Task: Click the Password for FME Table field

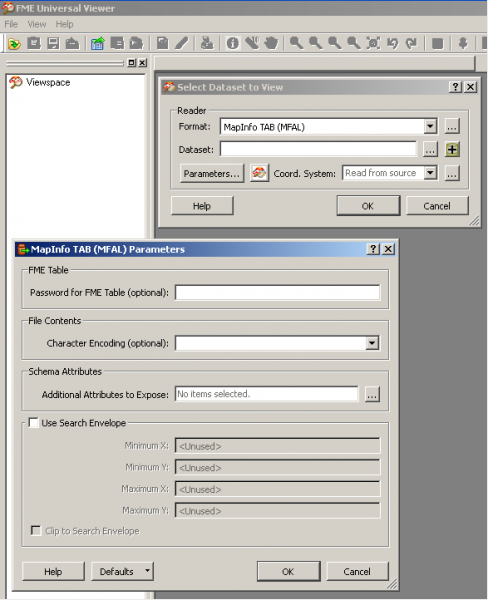Action: coord(277,292)
